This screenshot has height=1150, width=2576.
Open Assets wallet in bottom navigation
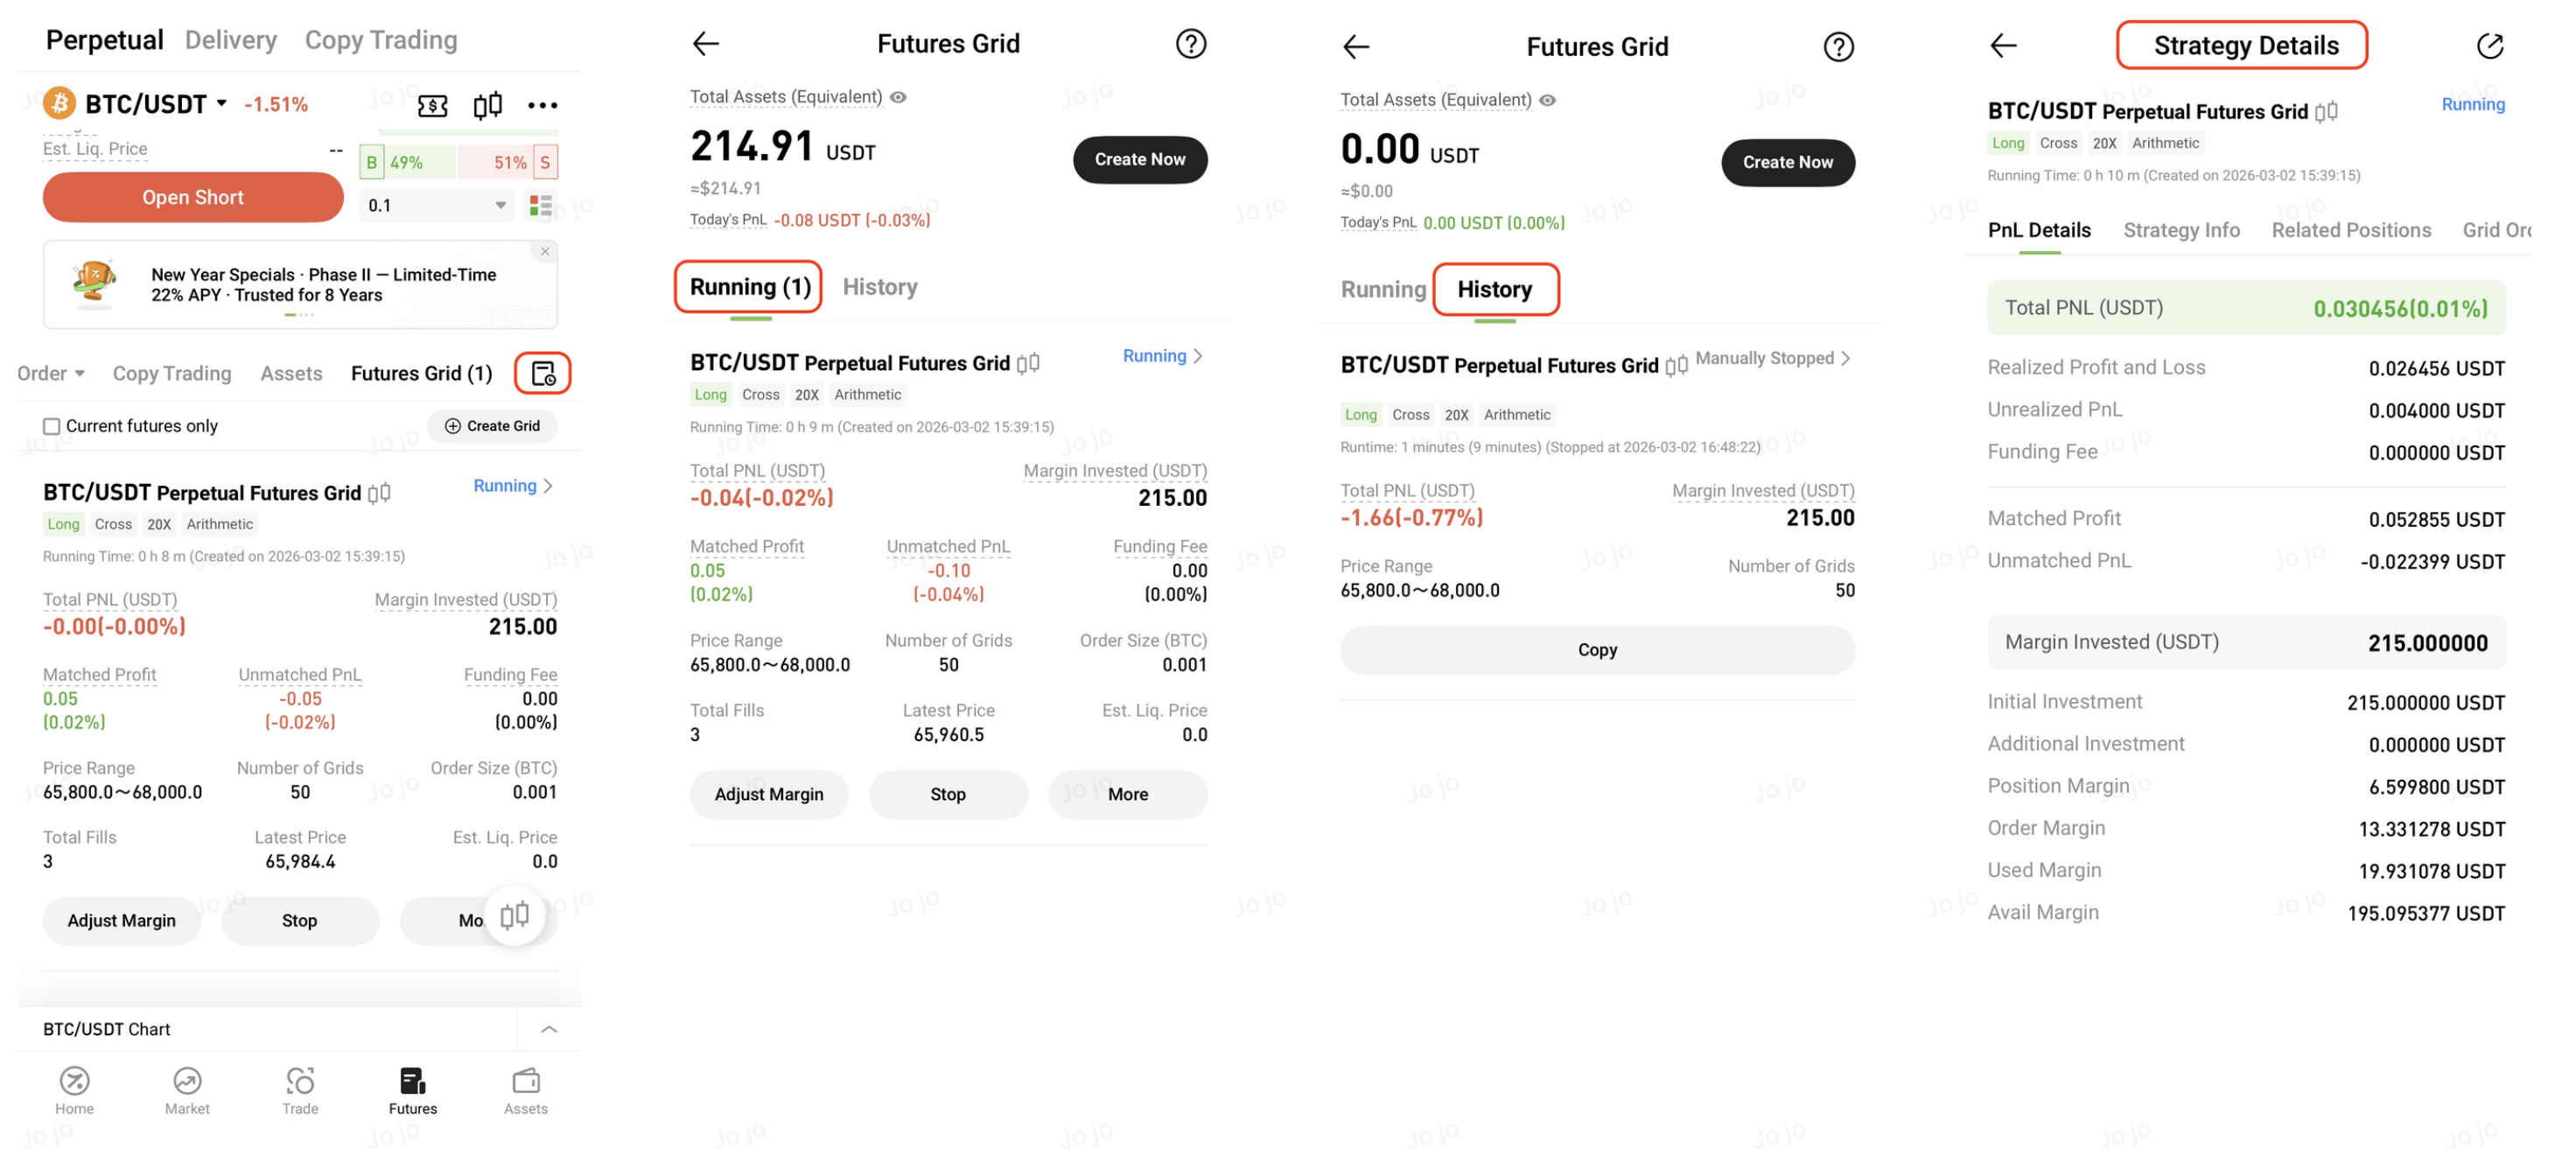525,1089
